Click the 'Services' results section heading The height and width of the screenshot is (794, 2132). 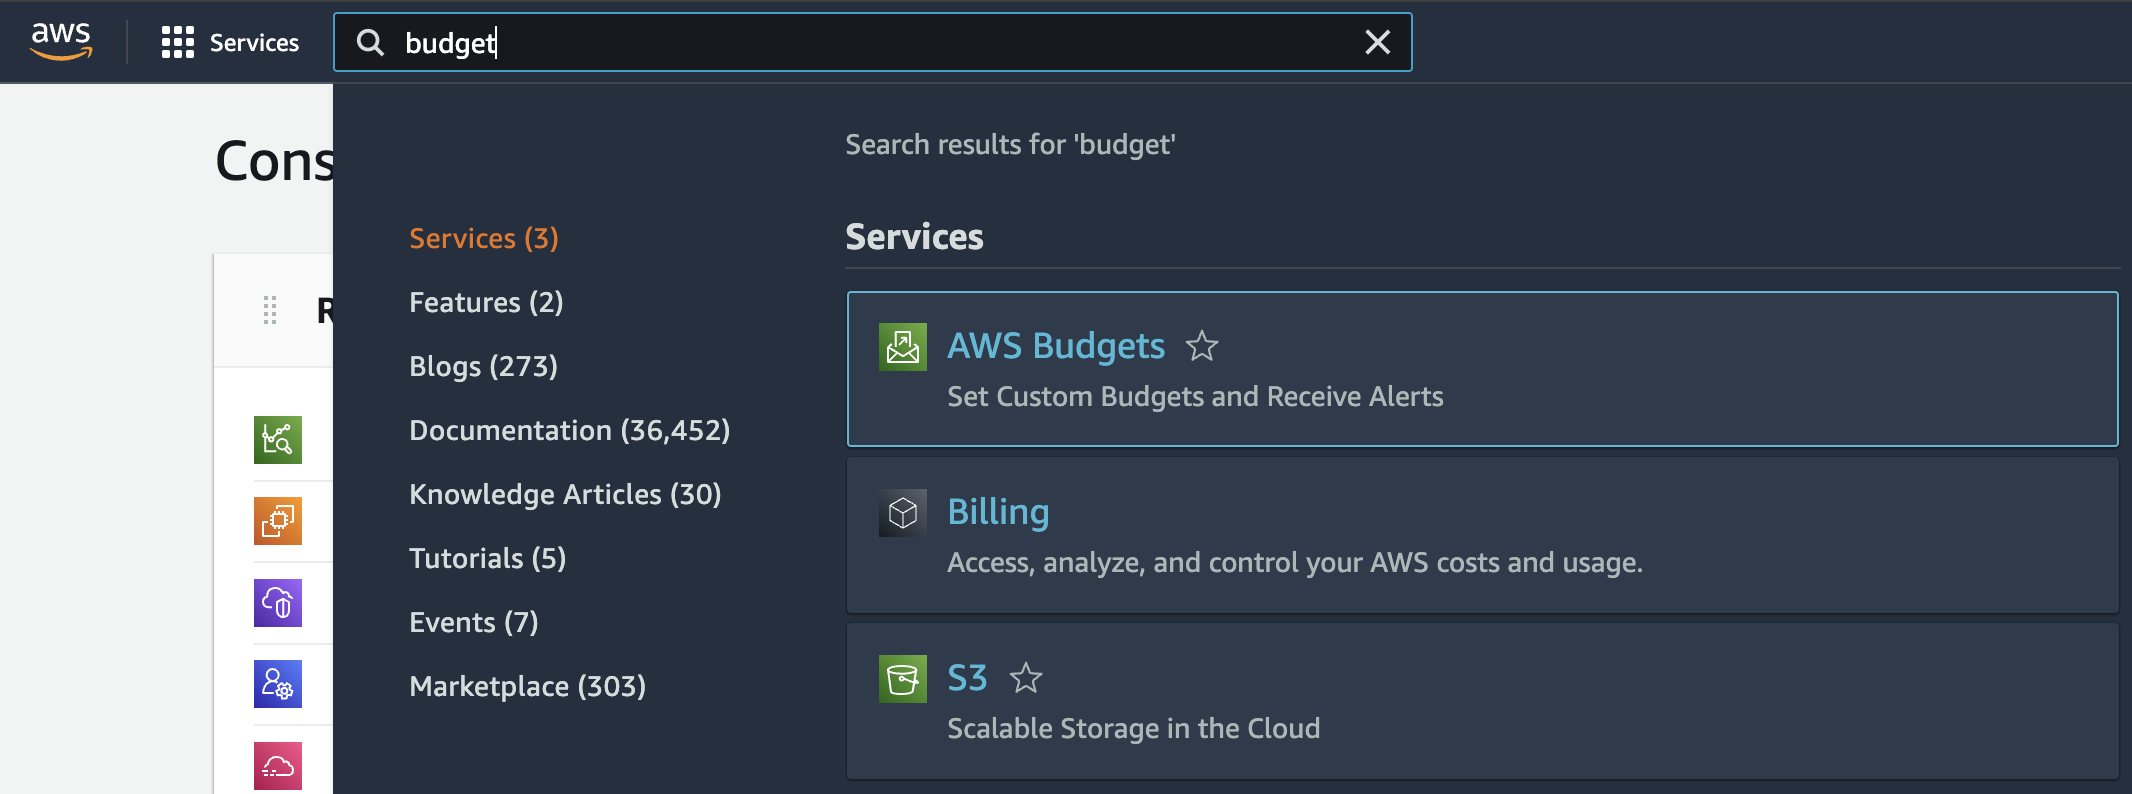point(914,237)
